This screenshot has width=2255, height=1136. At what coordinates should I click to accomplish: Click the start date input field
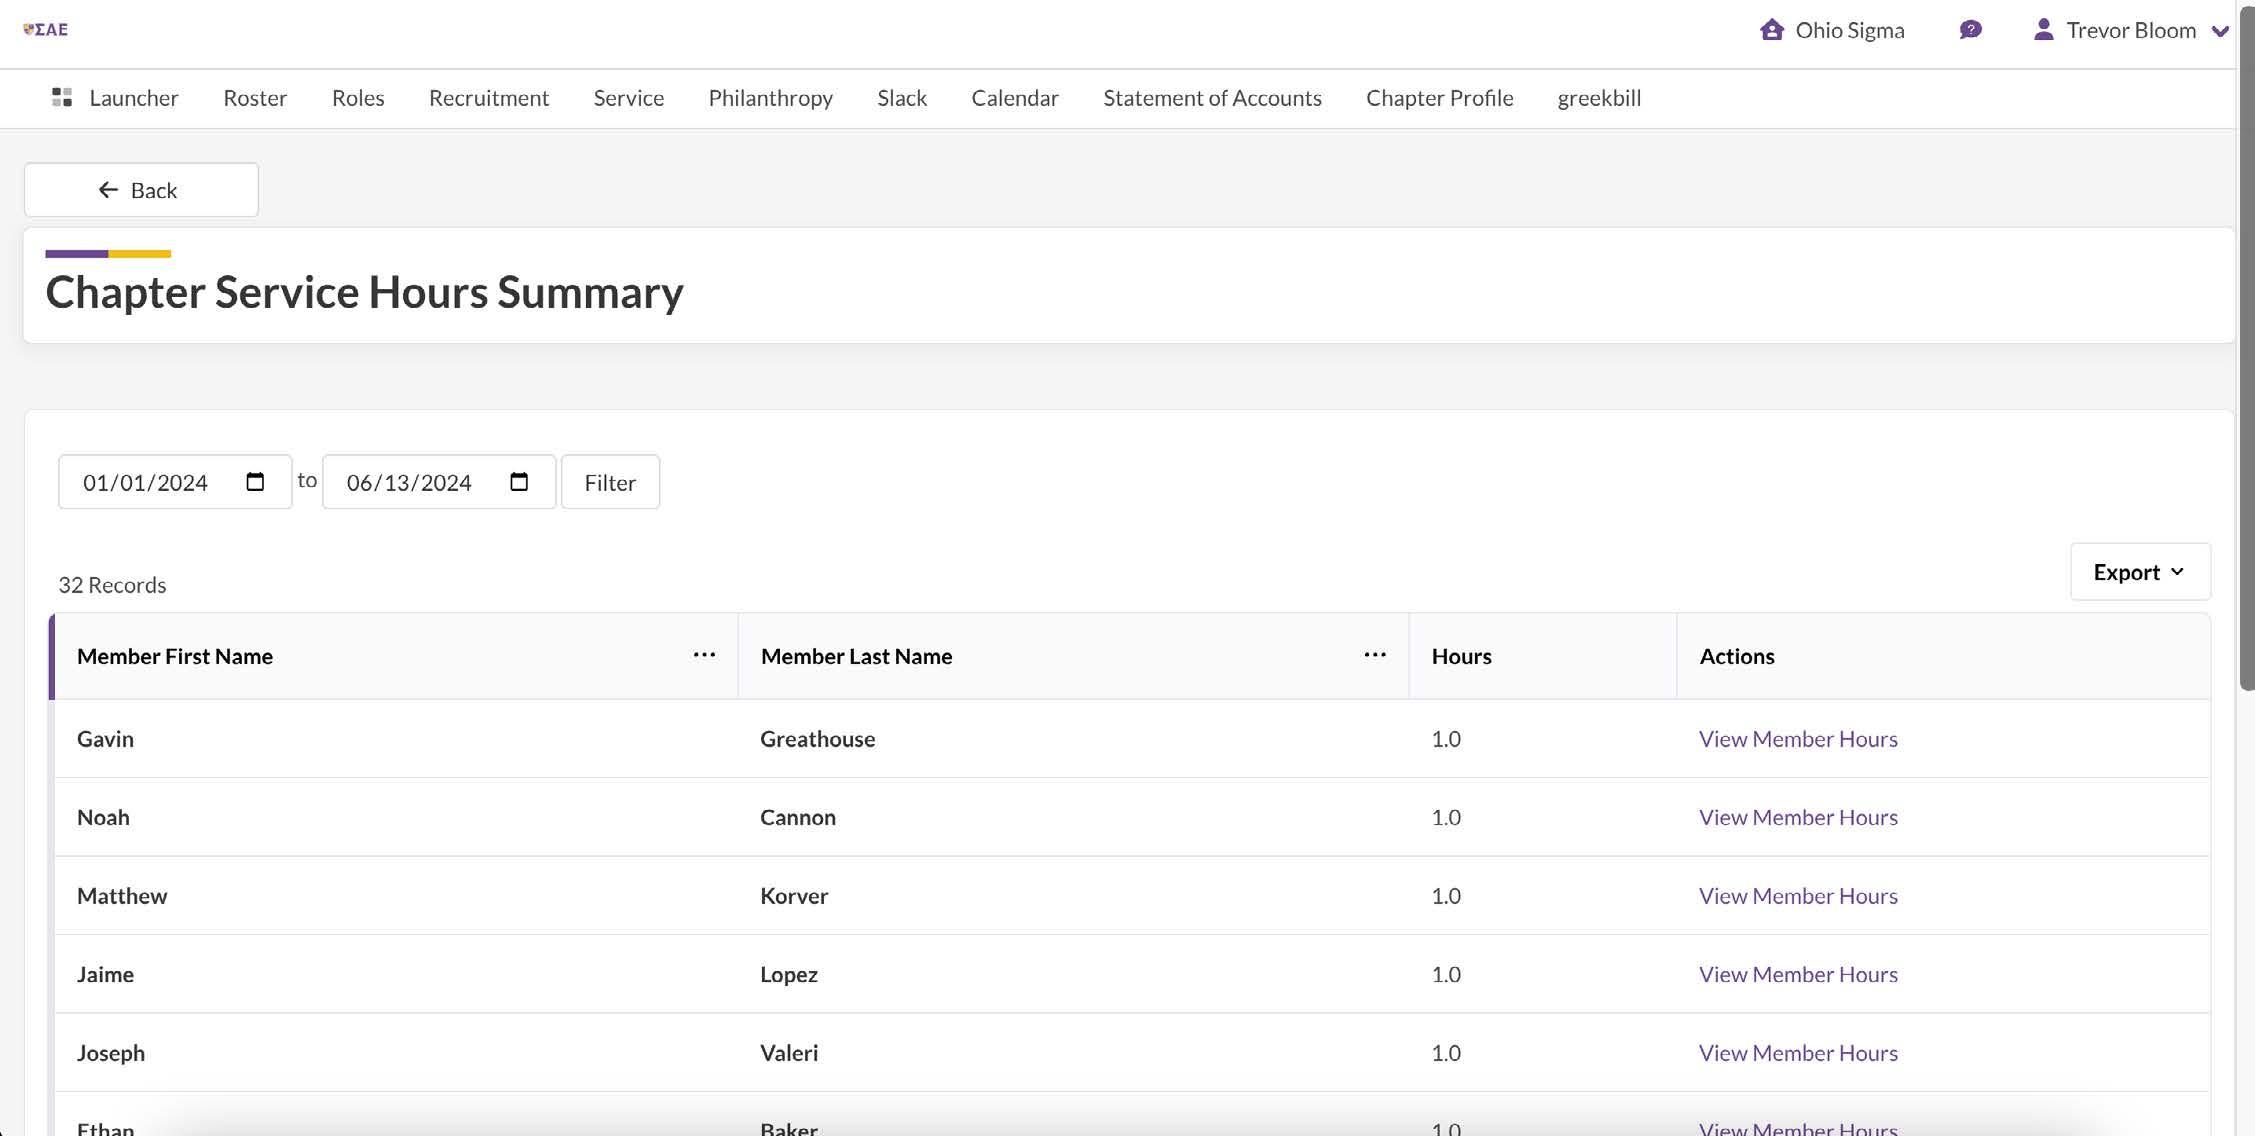coord(146,482)
